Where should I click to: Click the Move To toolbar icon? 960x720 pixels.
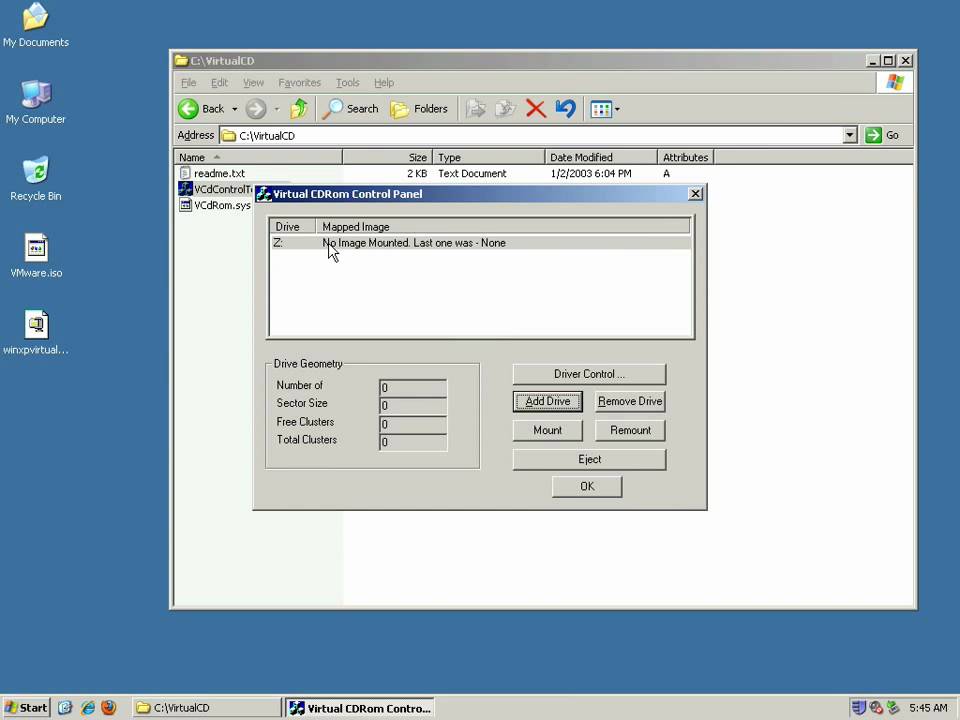coord(476,109)
